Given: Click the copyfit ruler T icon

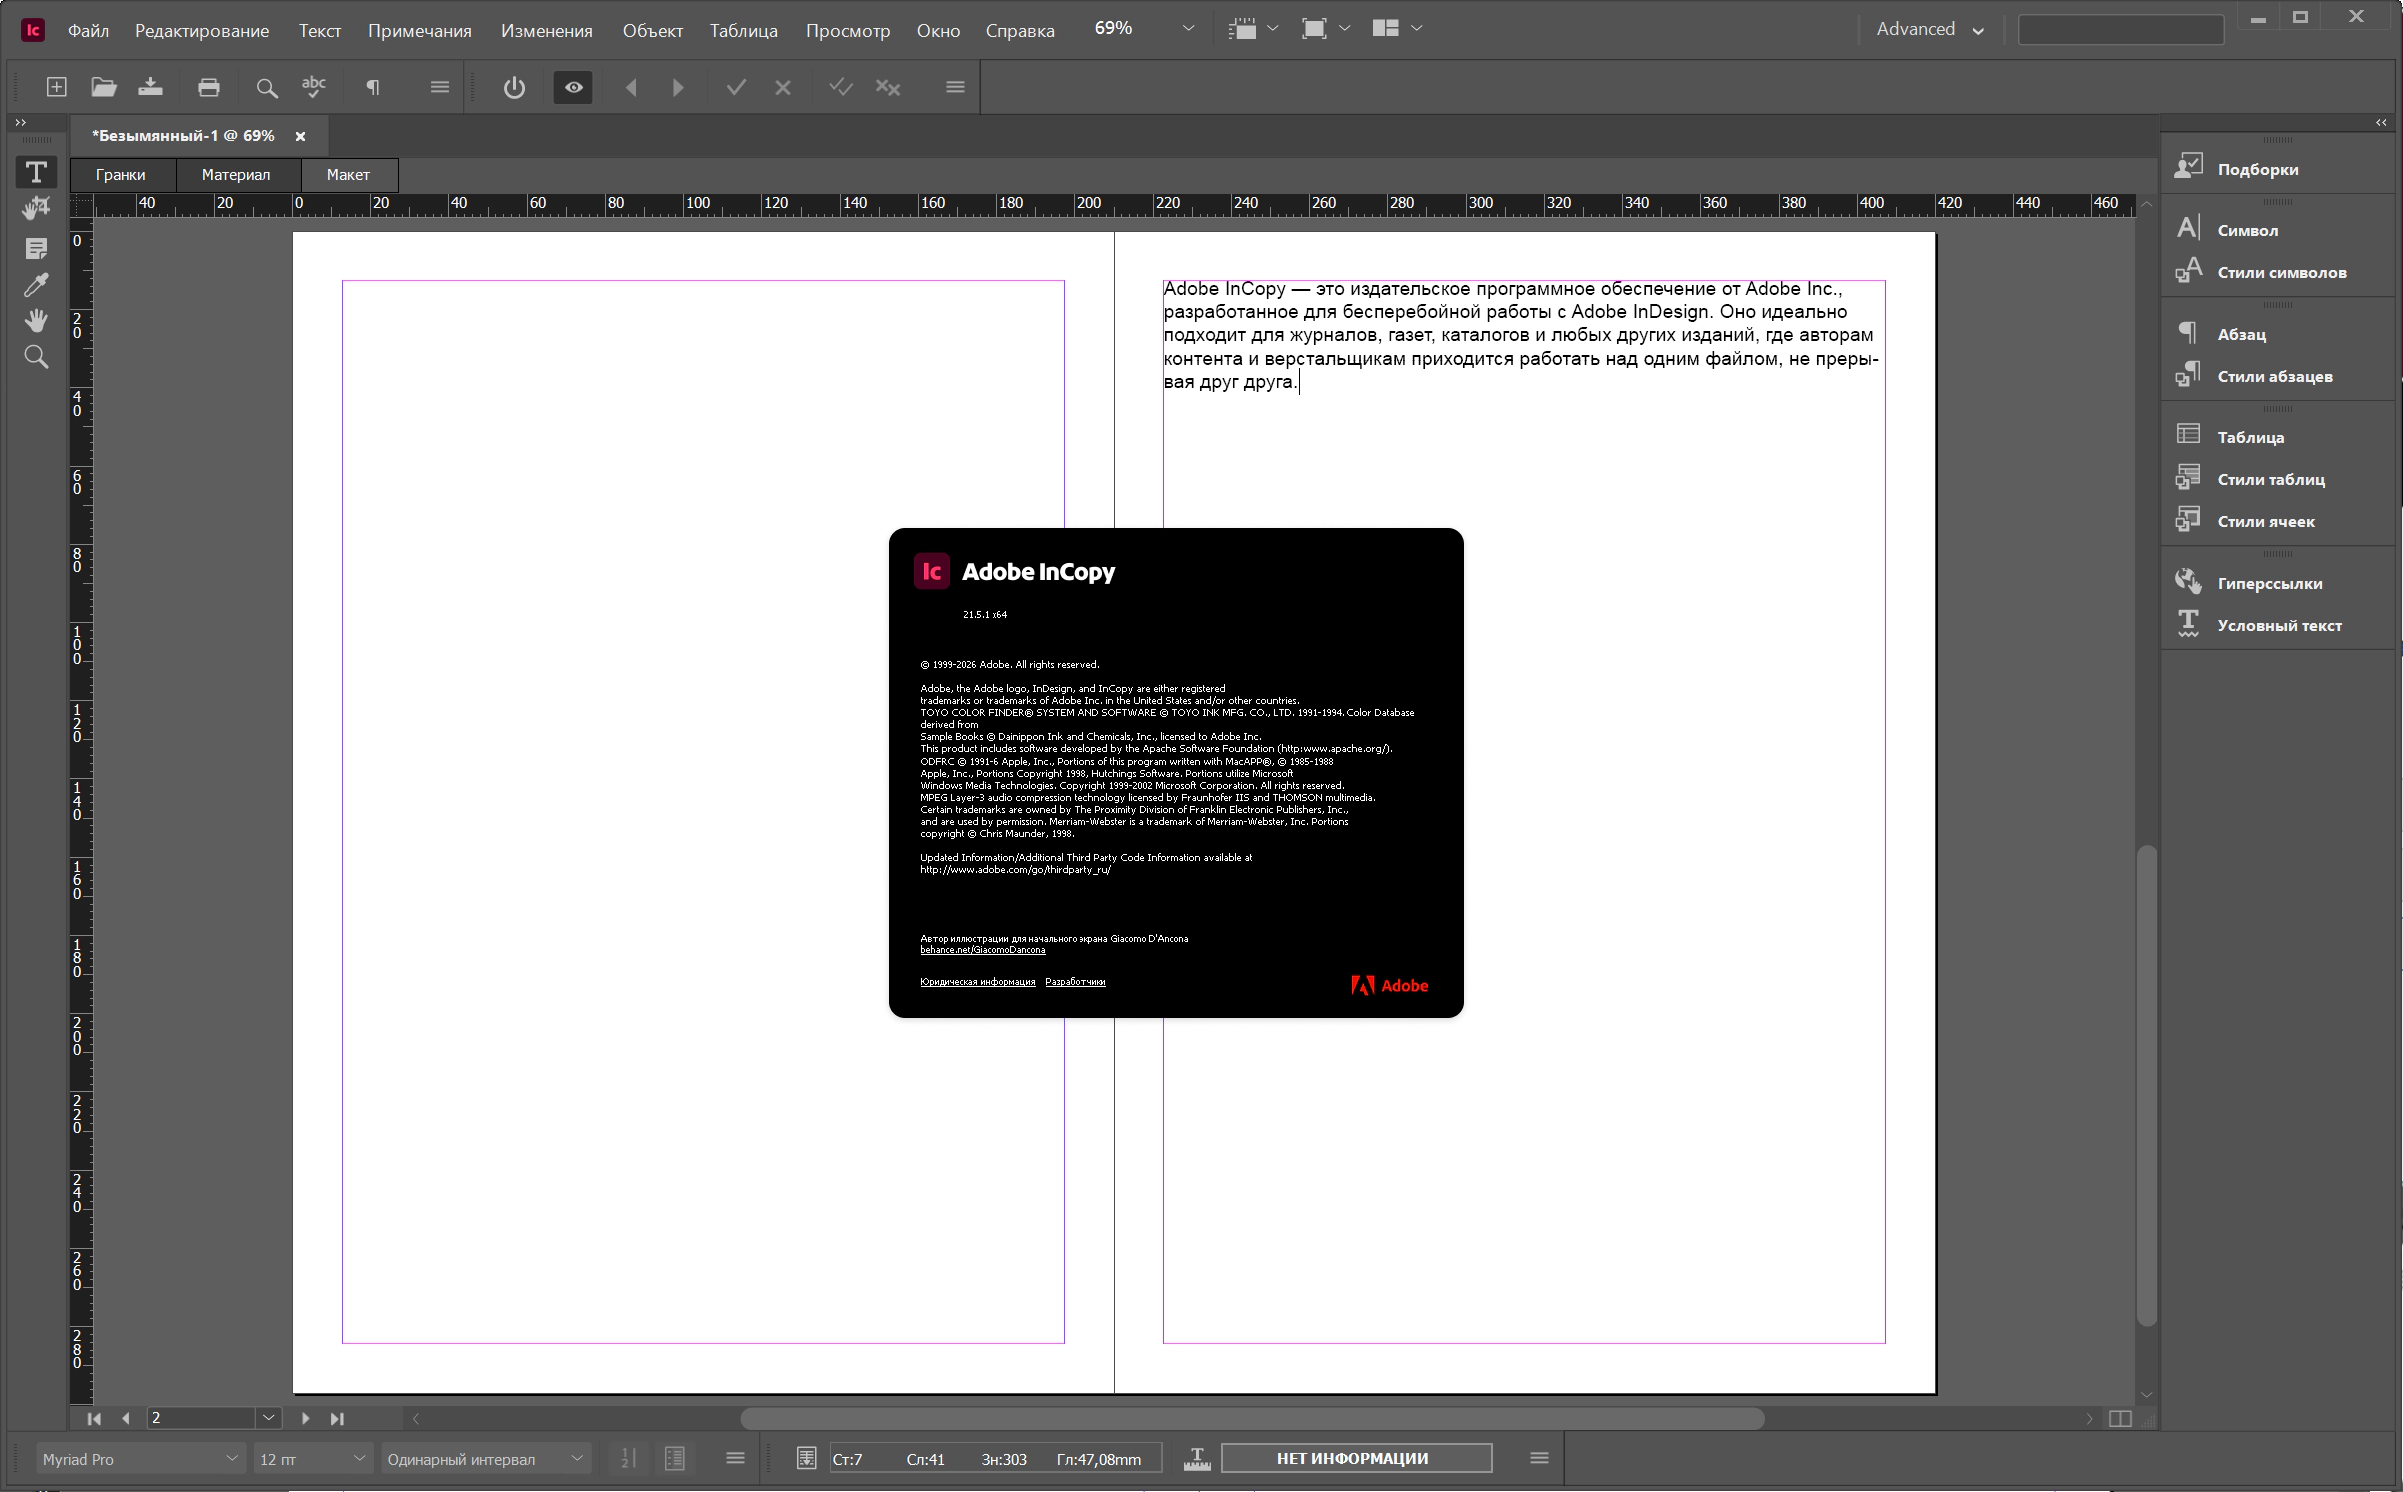Looking at the screenshot, I should point(1197,1459).
